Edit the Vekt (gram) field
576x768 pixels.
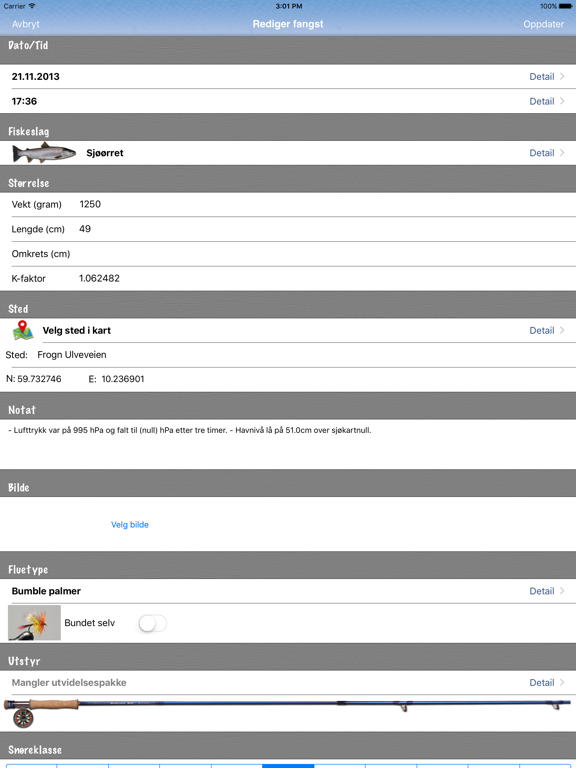click(x=288, y=204)
